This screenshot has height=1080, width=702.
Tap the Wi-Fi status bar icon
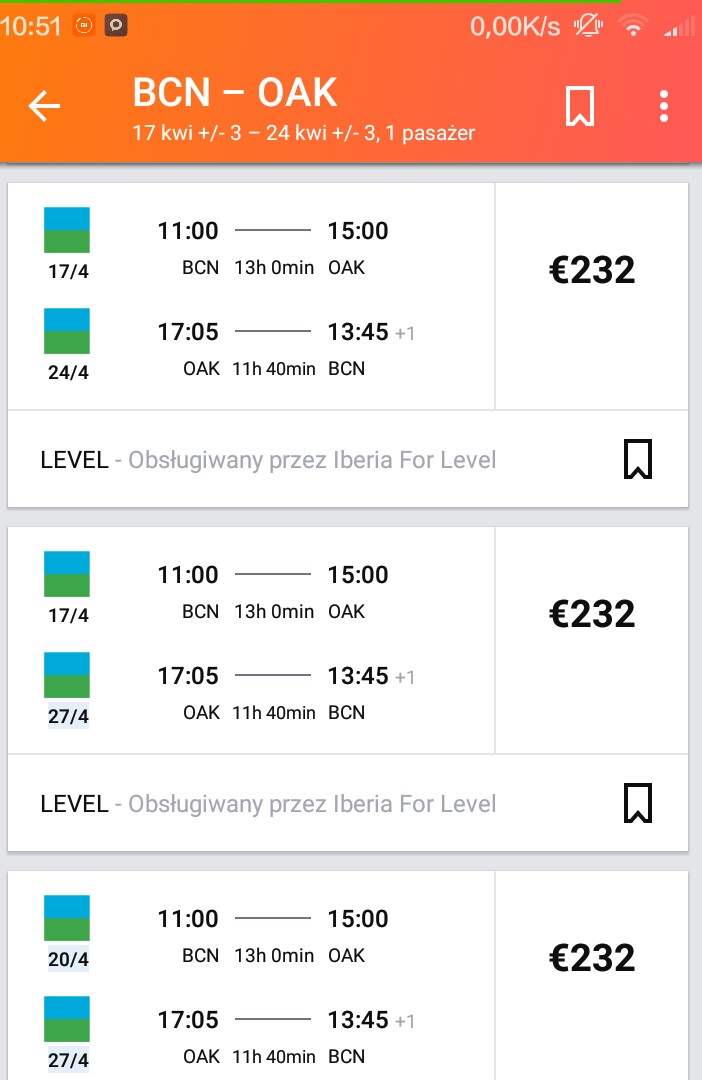(633, 27)
